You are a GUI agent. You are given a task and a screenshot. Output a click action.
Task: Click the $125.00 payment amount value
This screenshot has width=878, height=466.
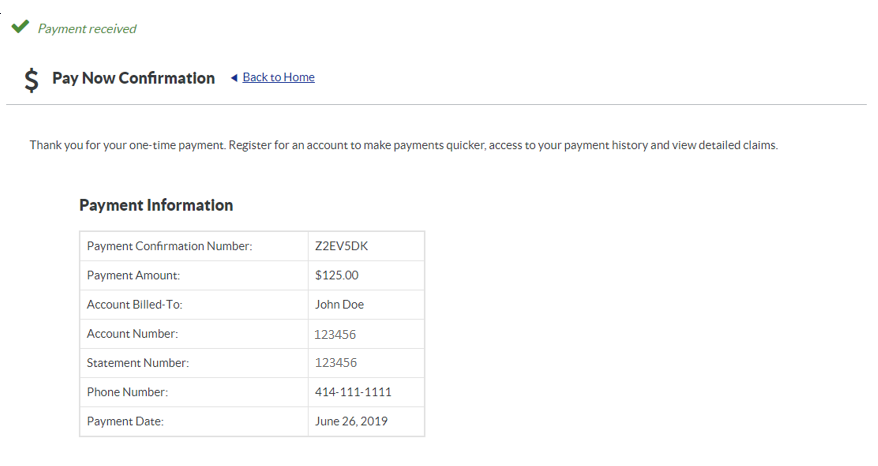pos(336,275)
